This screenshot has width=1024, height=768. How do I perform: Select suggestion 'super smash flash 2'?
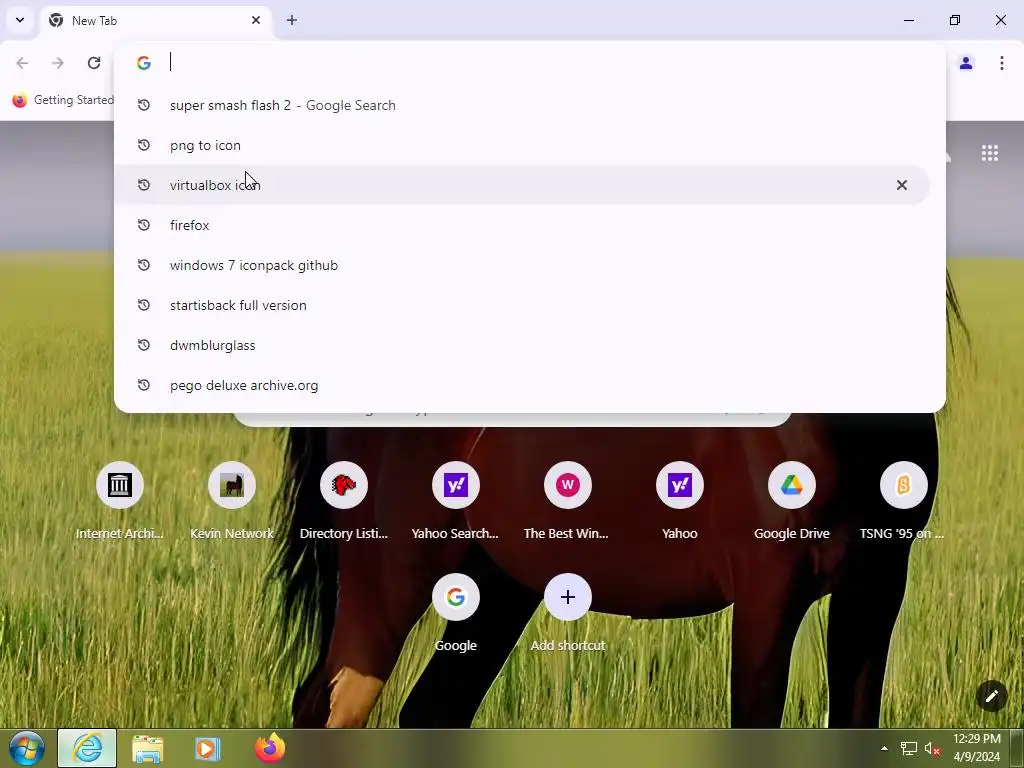click(522, 105)
